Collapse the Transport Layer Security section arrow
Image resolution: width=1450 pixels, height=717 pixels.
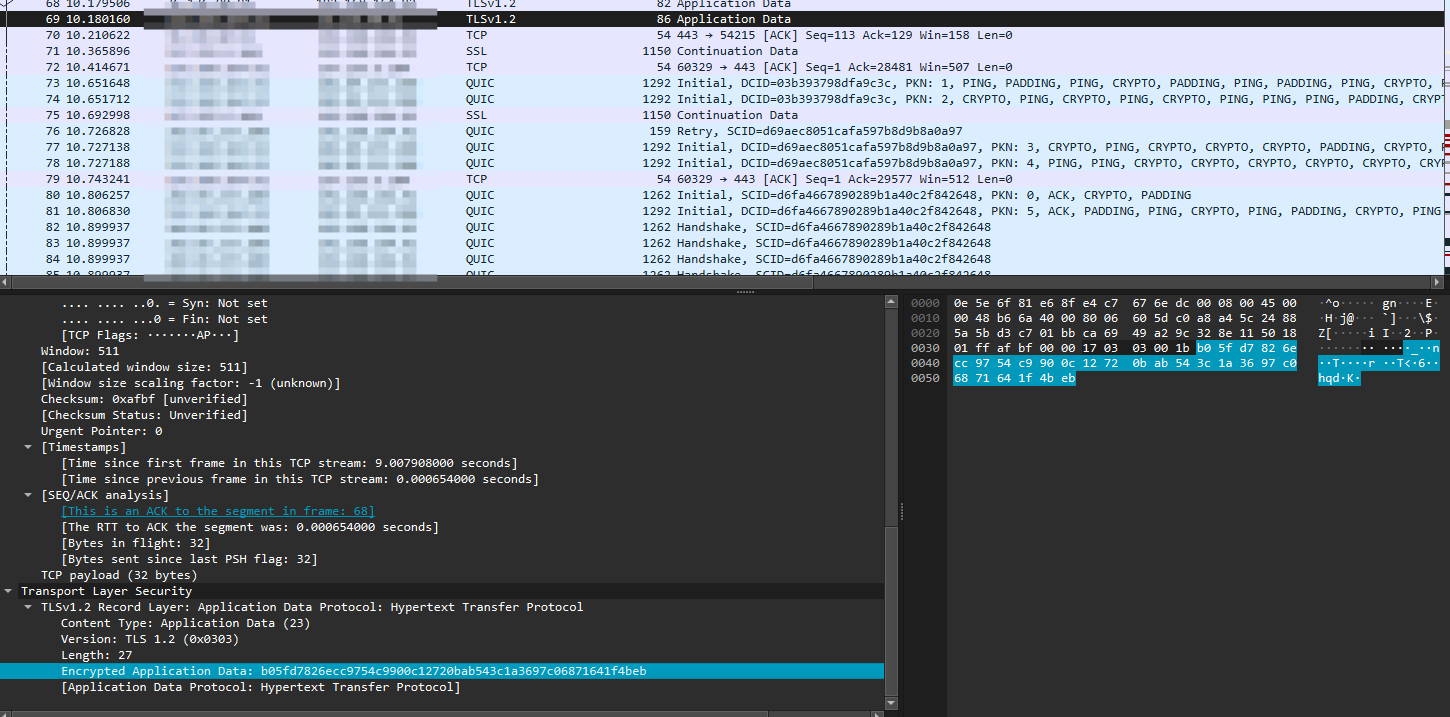pyautogui.click(x=9, y=591)
